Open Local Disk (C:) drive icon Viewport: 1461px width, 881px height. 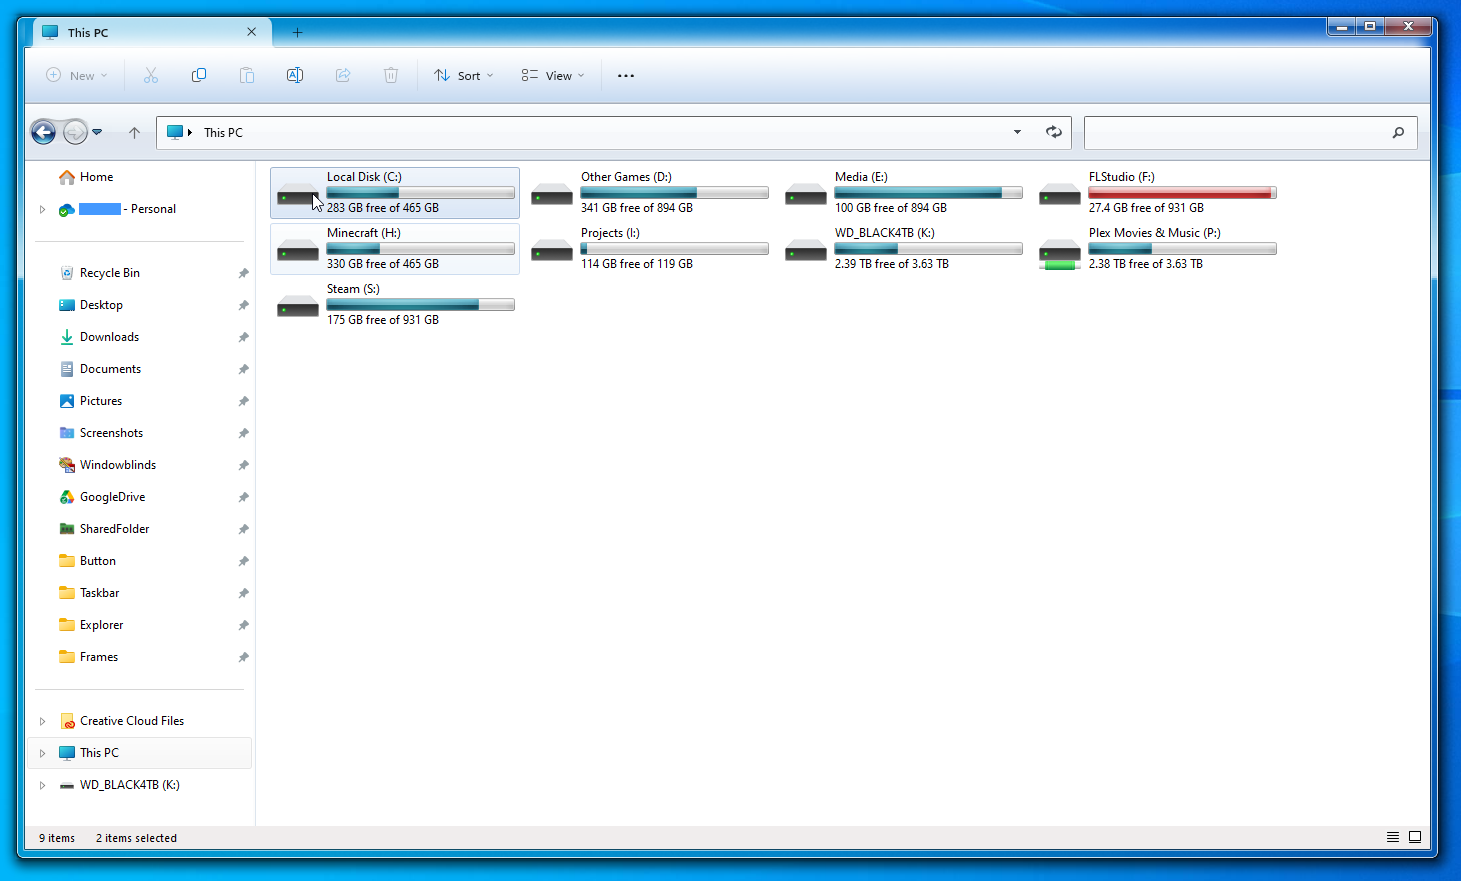298,195
